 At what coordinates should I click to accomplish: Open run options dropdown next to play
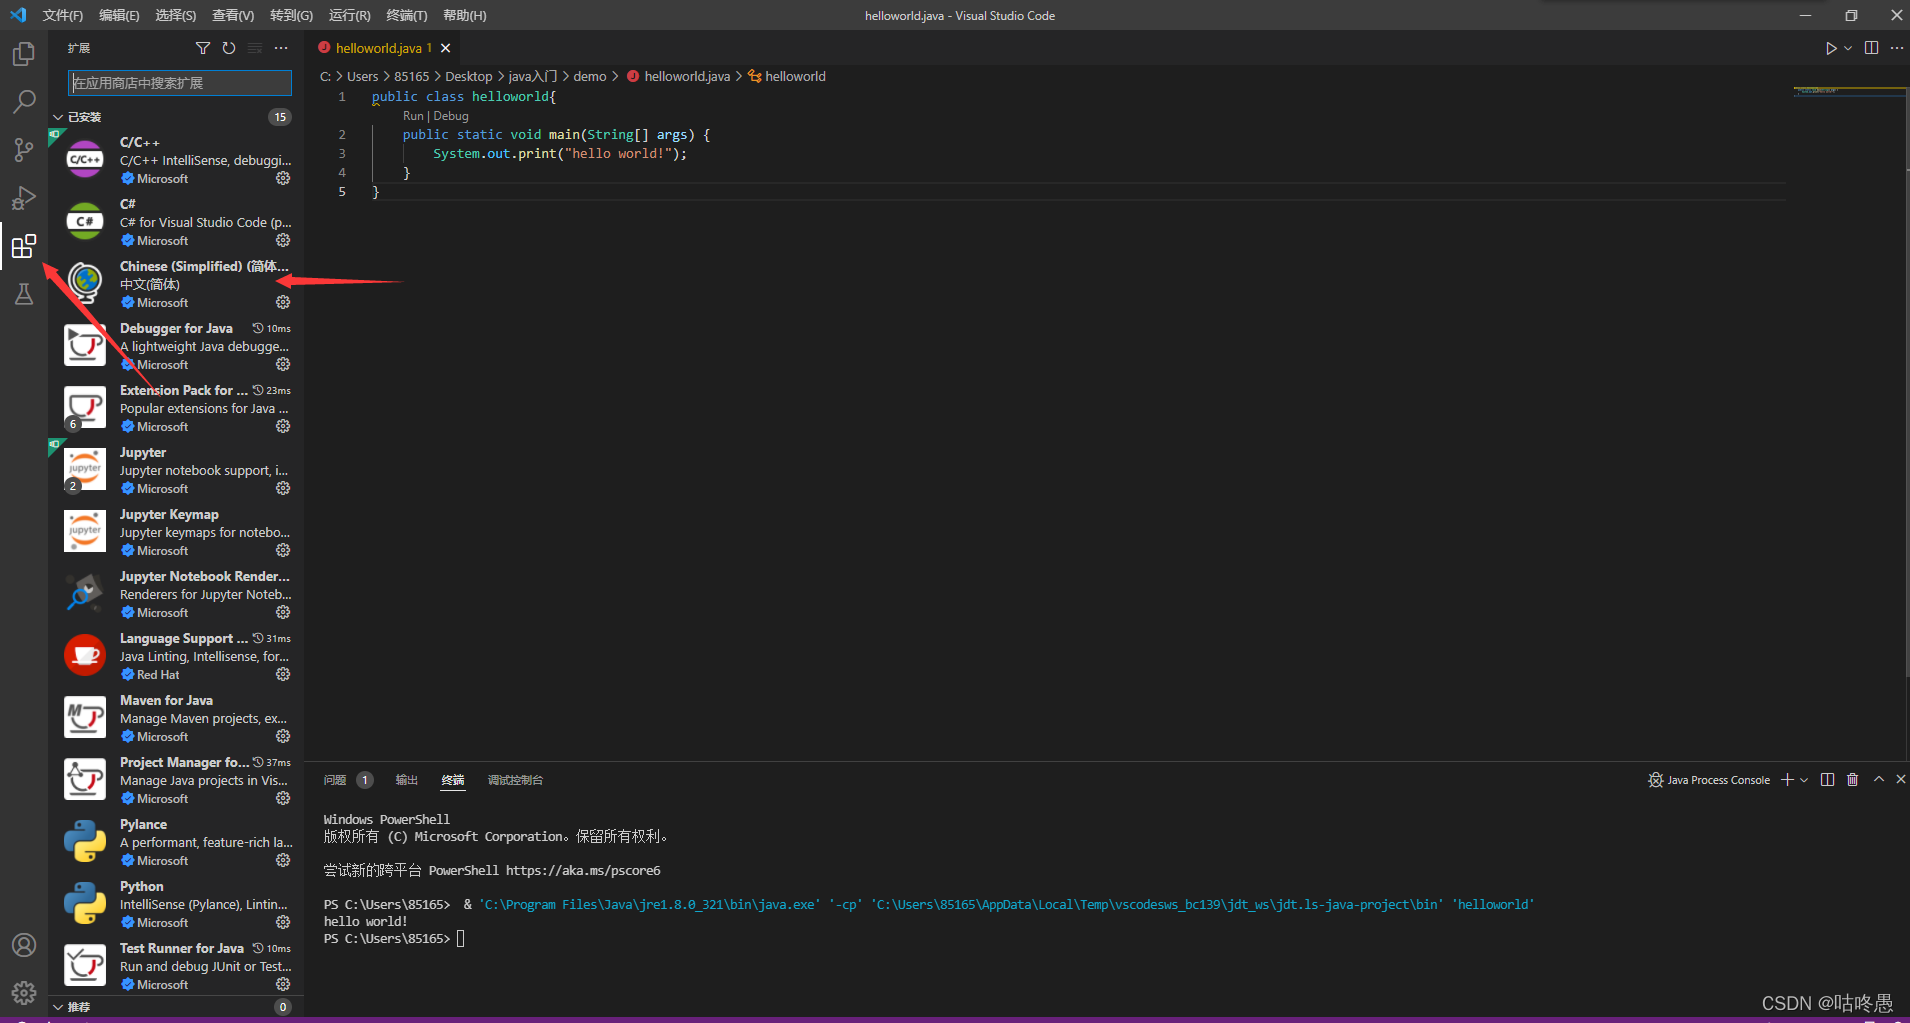pos(1848,48)
